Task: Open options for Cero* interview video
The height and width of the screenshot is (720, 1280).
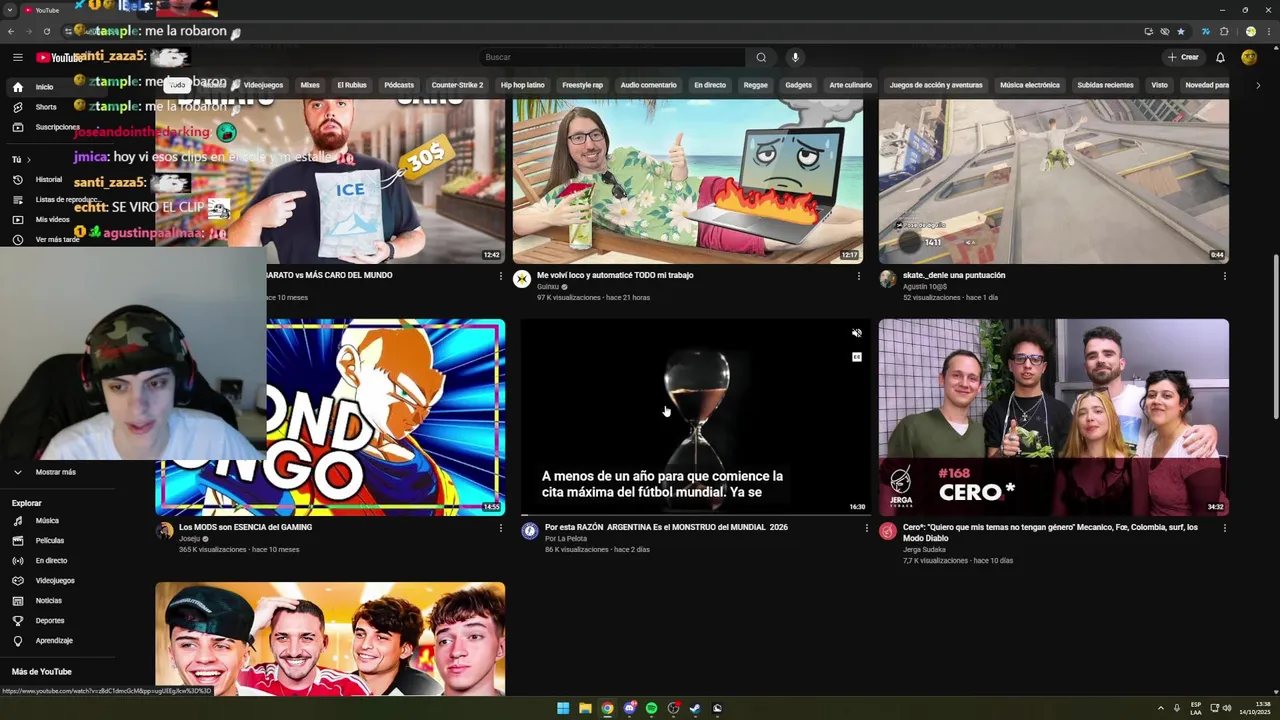Action: [1224, 528]
